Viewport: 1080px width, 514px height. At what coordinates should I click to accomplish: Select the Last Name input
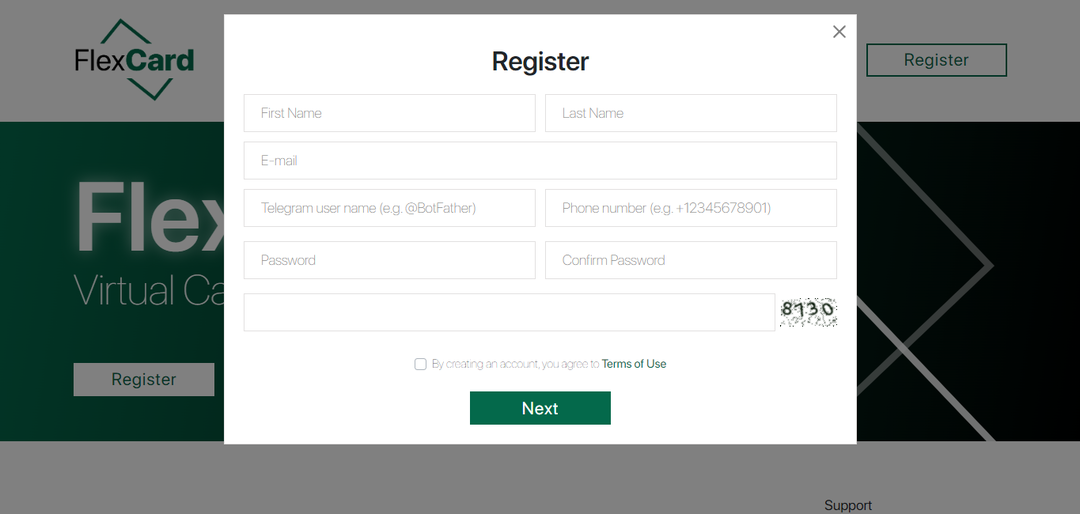690,113
